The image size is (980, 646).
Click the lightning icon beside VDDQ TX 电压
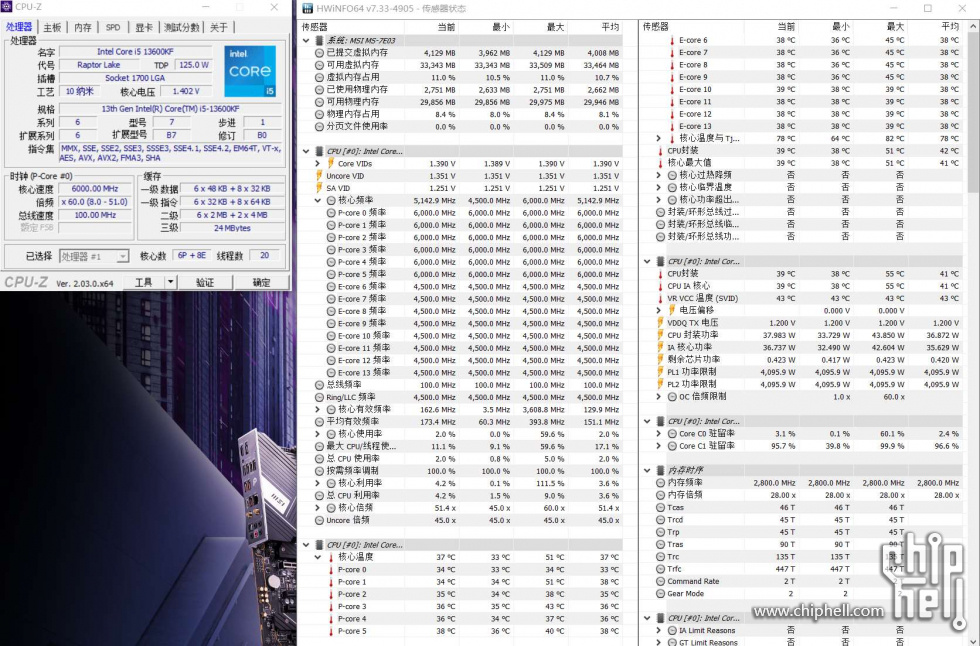661,323
